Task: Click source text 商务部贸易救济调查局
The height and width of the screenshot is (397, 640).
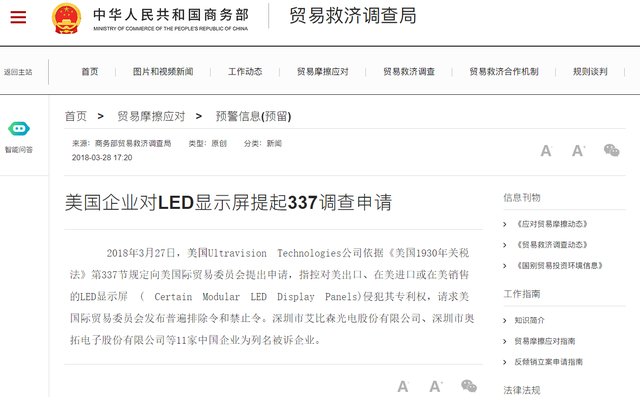Action: coord(133,144)
